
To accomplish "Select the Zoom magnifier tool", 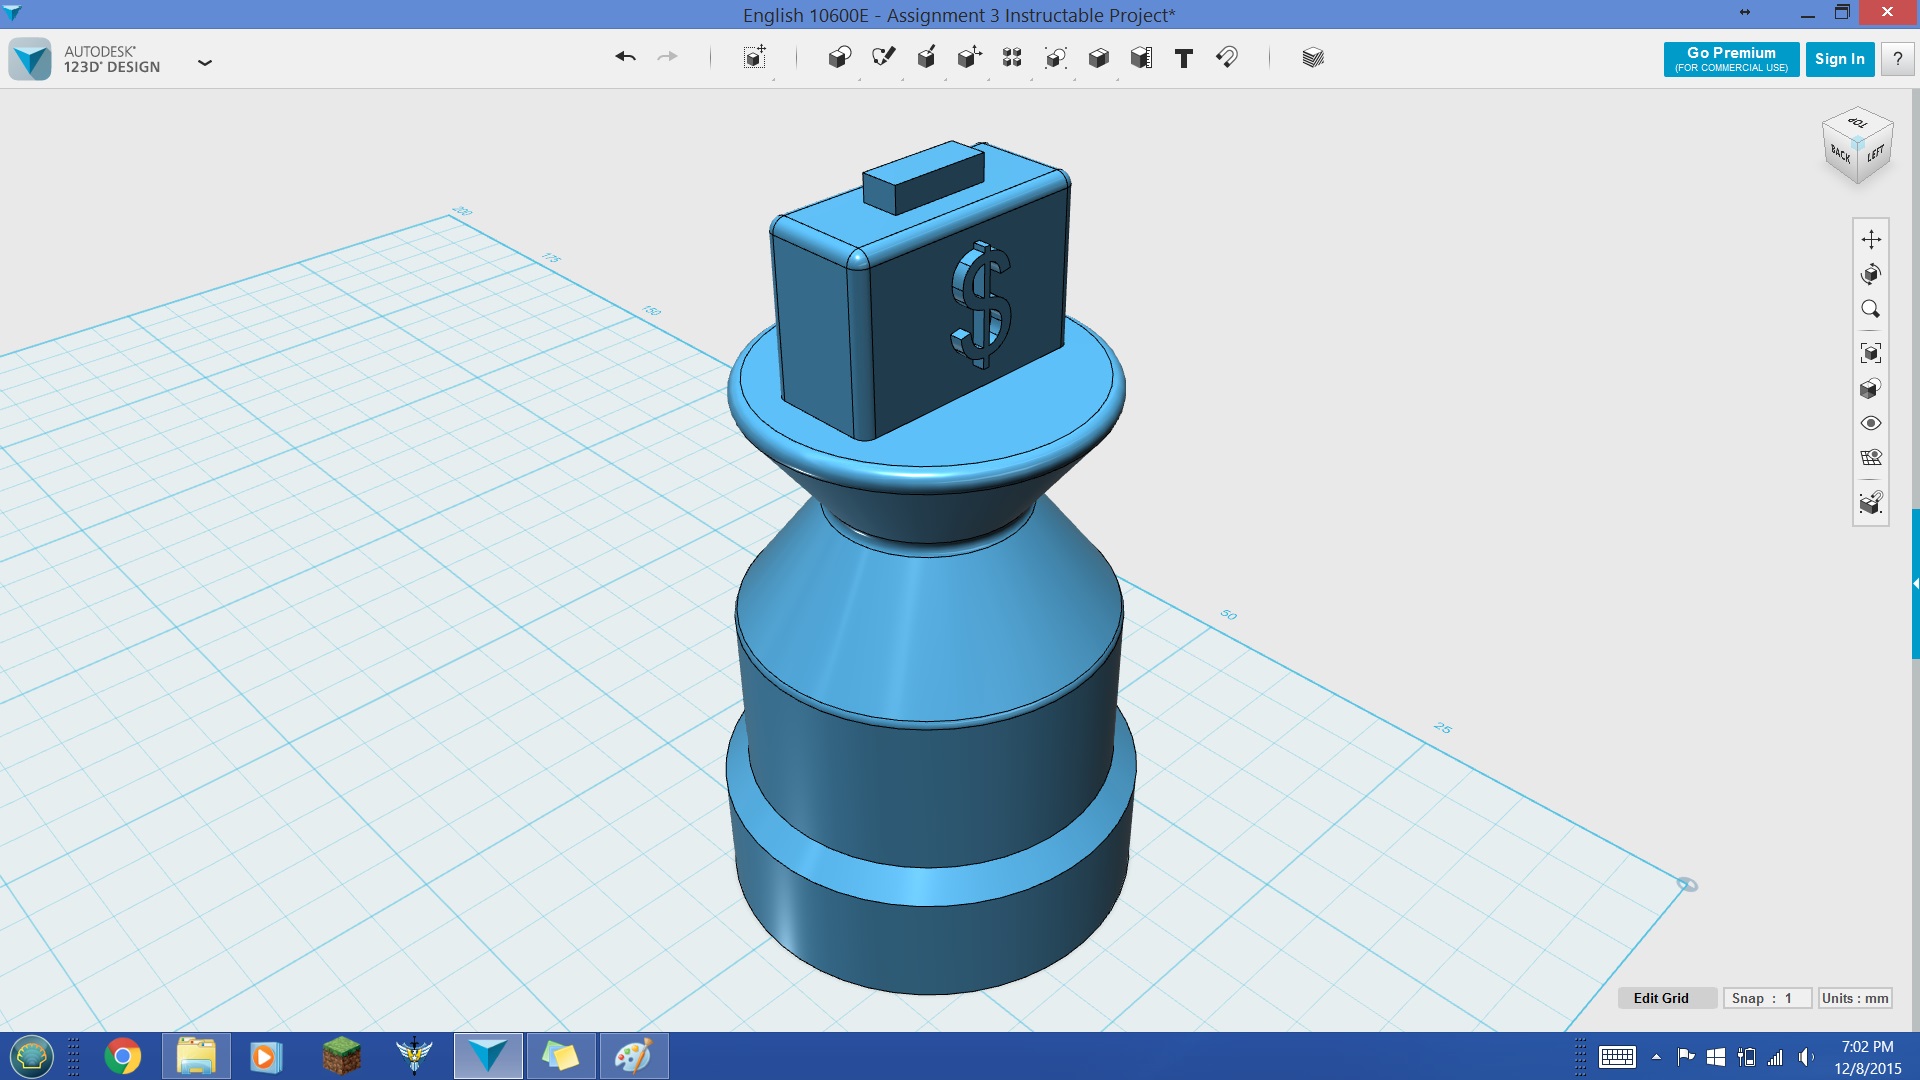I will (1871, 309).
